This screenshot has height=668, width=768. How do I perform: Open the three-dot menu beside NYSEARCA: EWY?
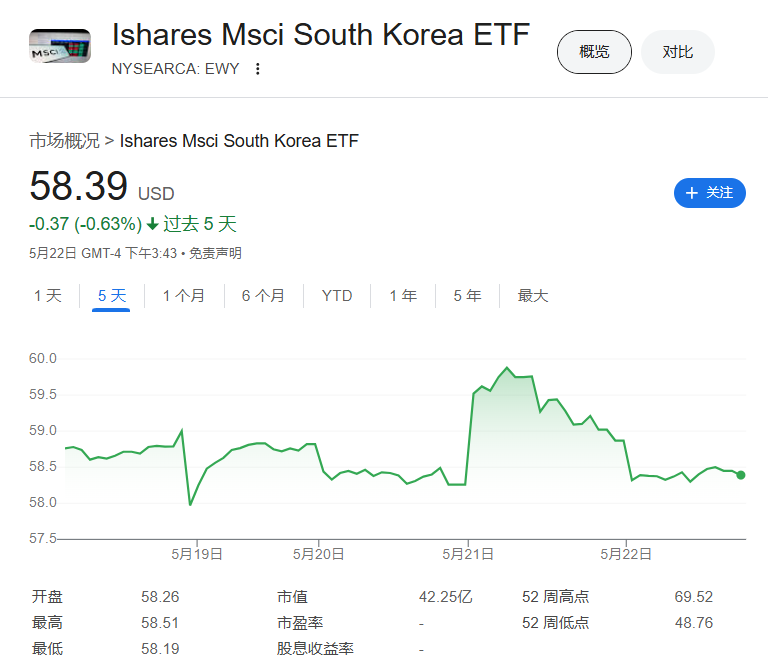258,69
